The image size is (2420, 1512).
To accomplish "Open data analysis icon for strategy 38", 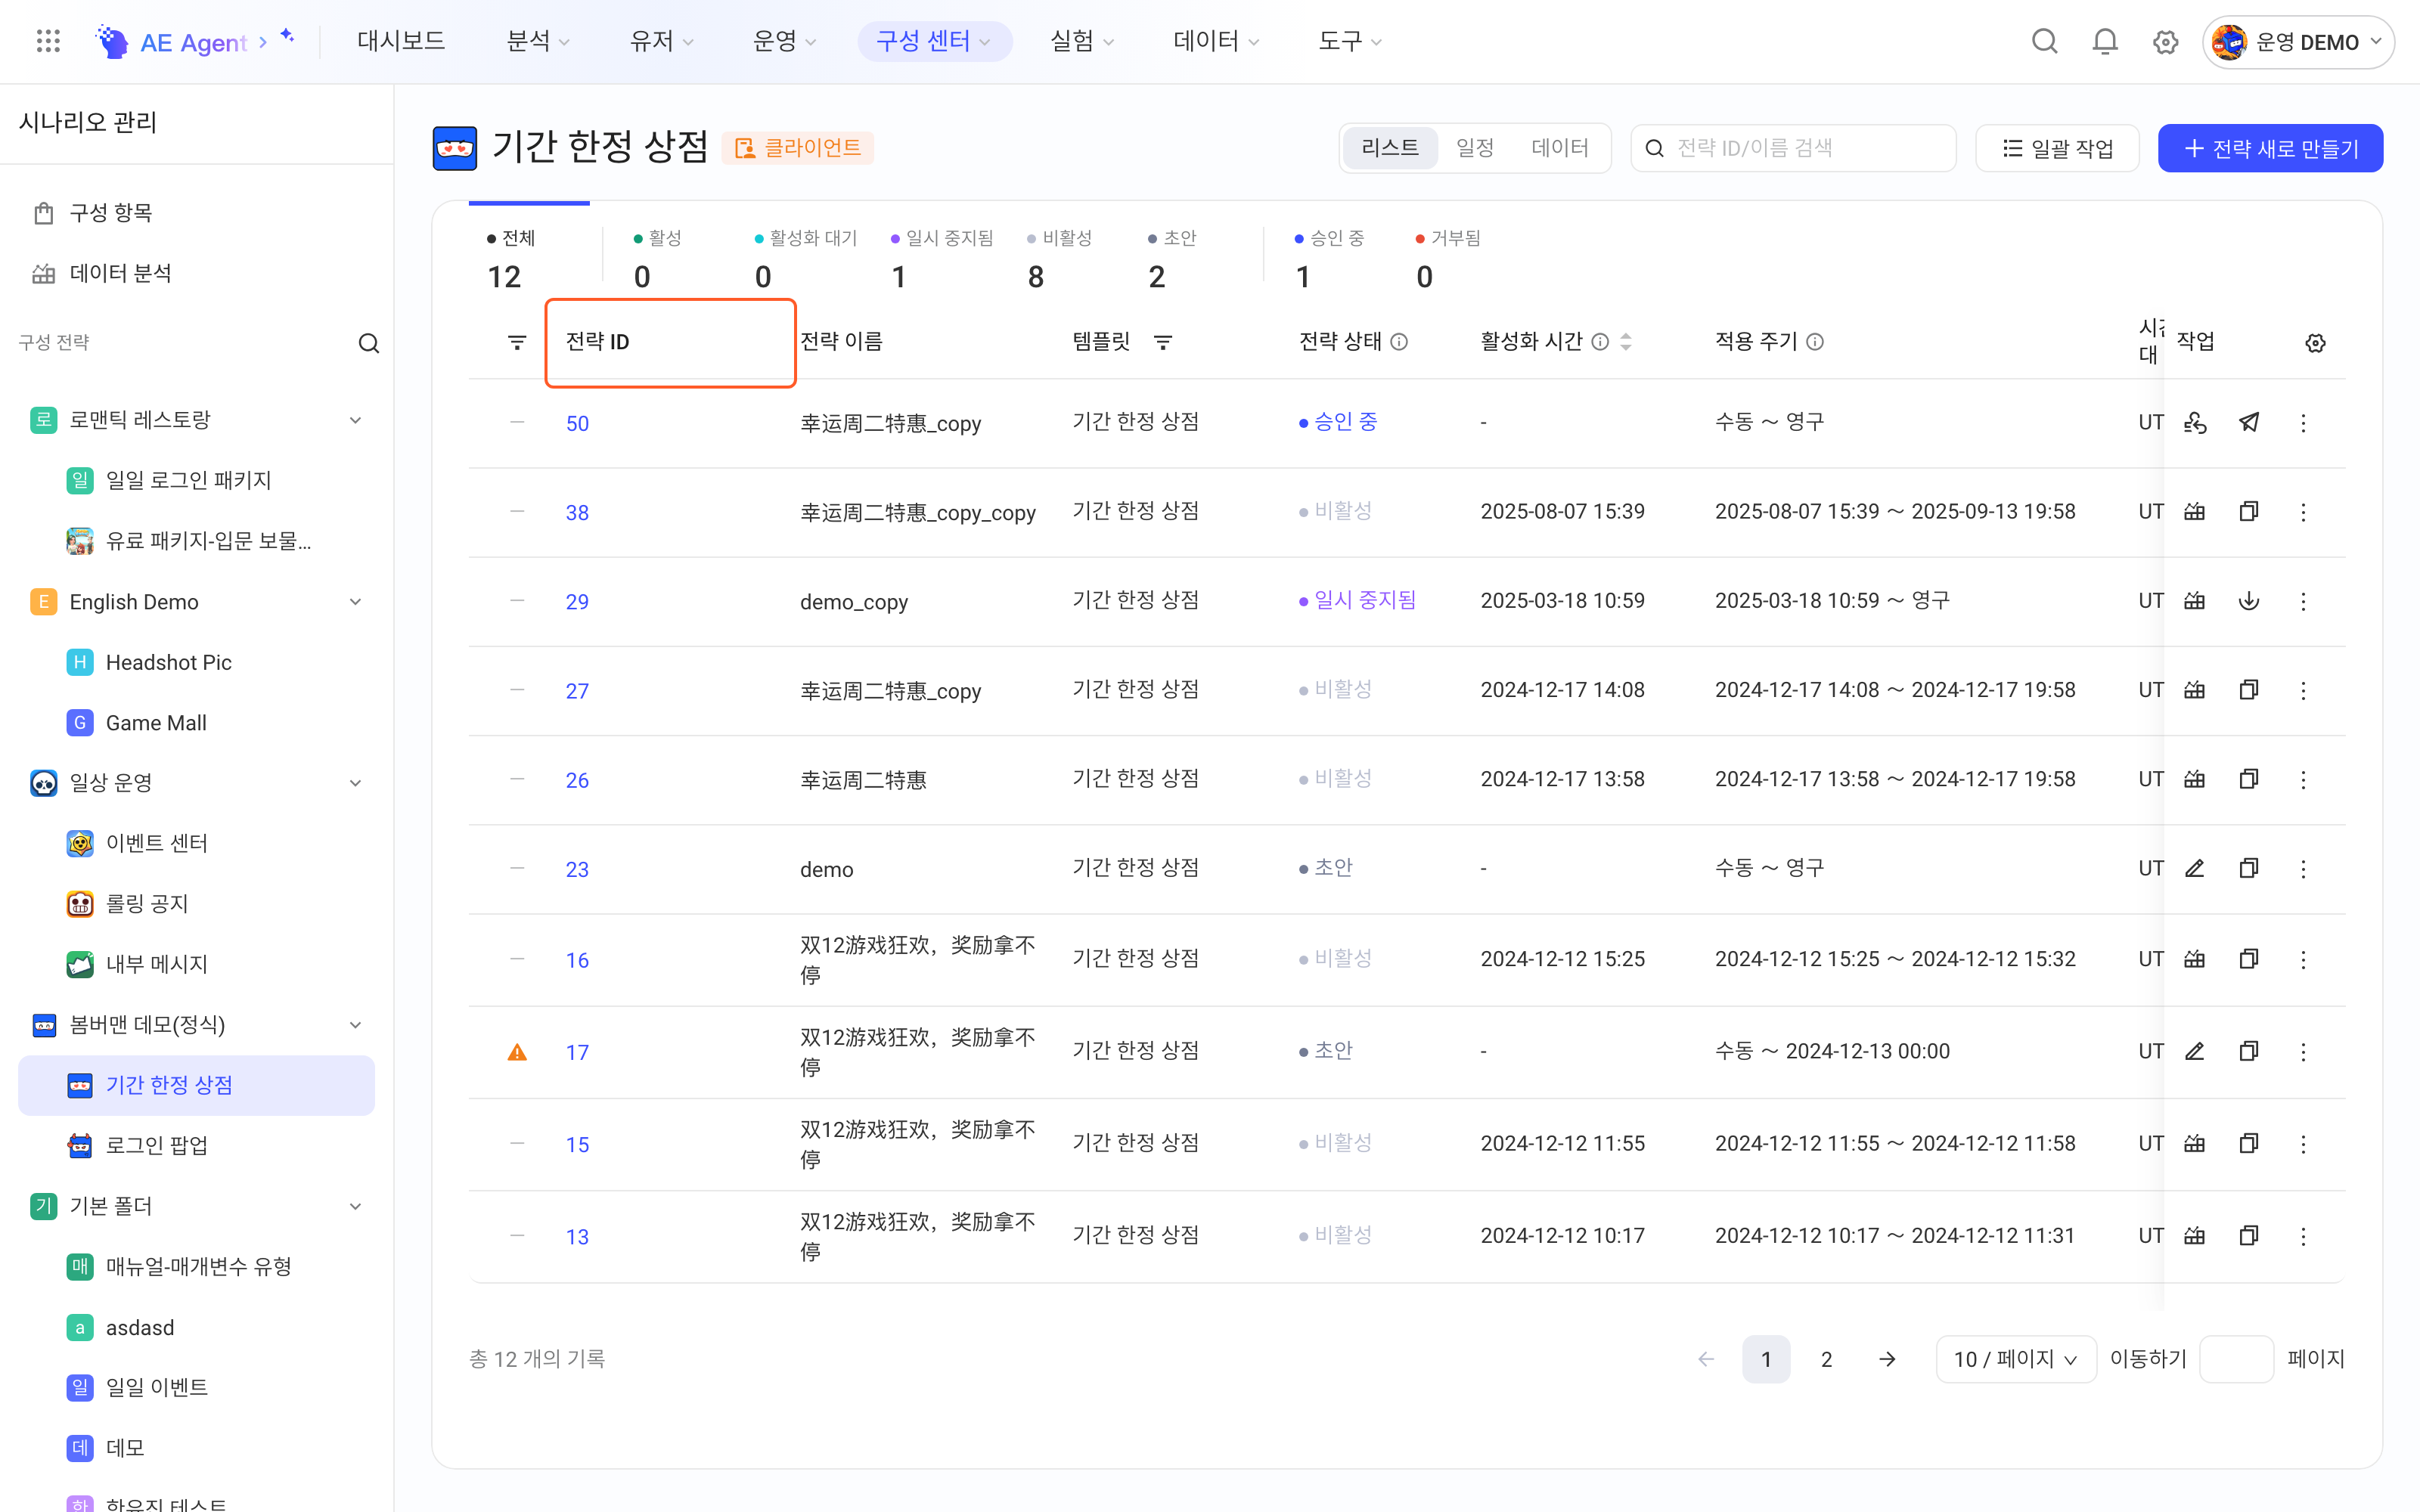I will (x=2194, y=511).
